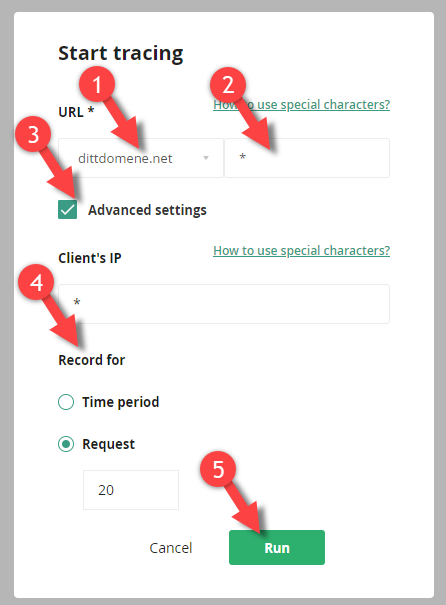Open the dittdomene.net domain dropdown

(141, 158)
